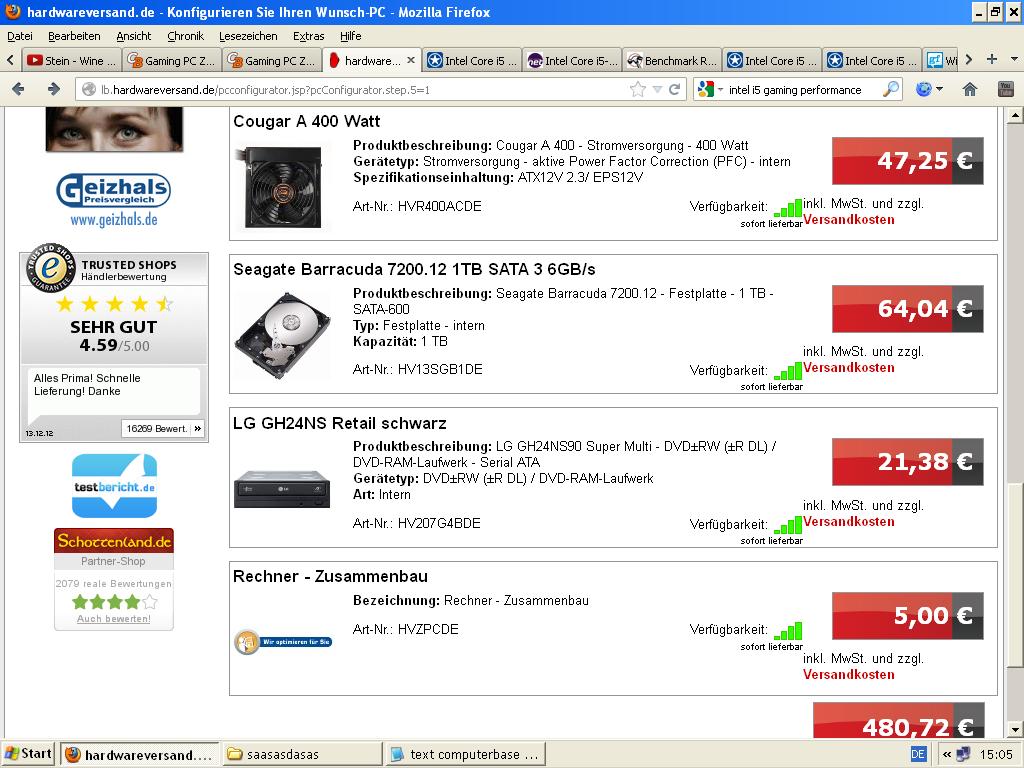Image resolution: width=1024 pixels, height=768 pixels.
Task: Click the 47,25 € price button
Action: click(908, 161)
